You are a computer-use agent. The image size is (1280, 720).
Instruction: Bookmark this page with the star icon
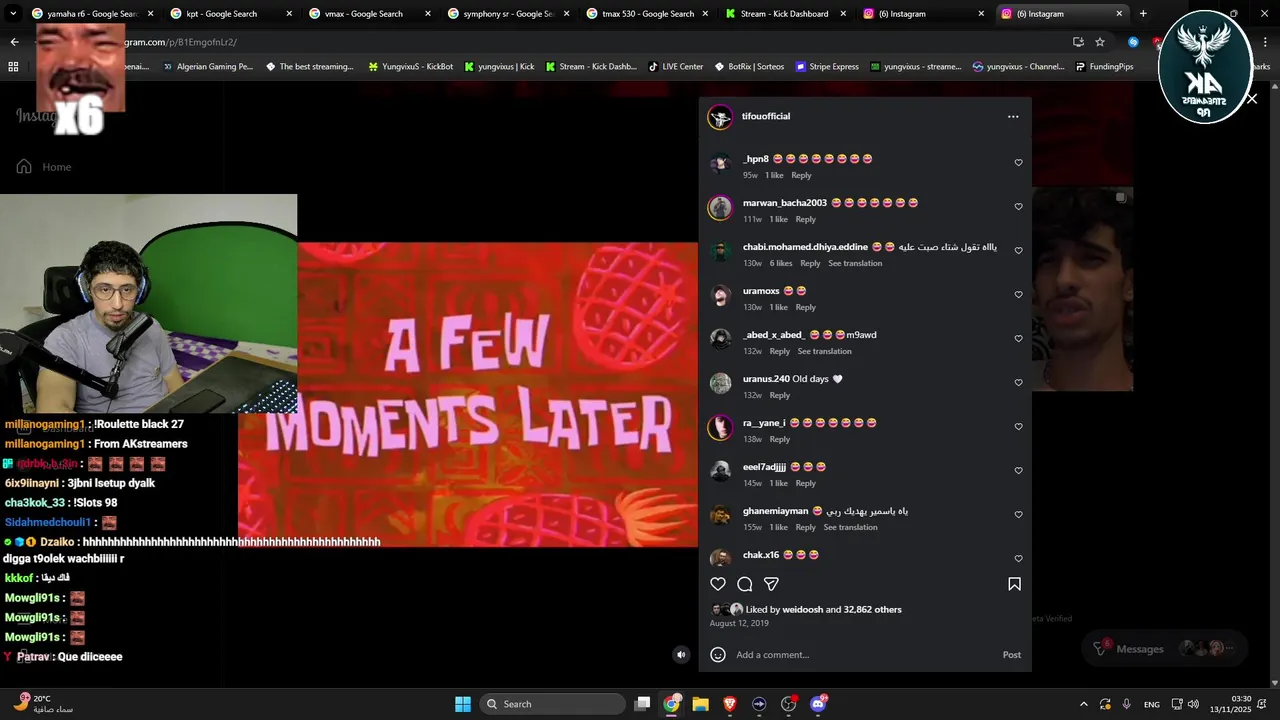[1100, 42]
